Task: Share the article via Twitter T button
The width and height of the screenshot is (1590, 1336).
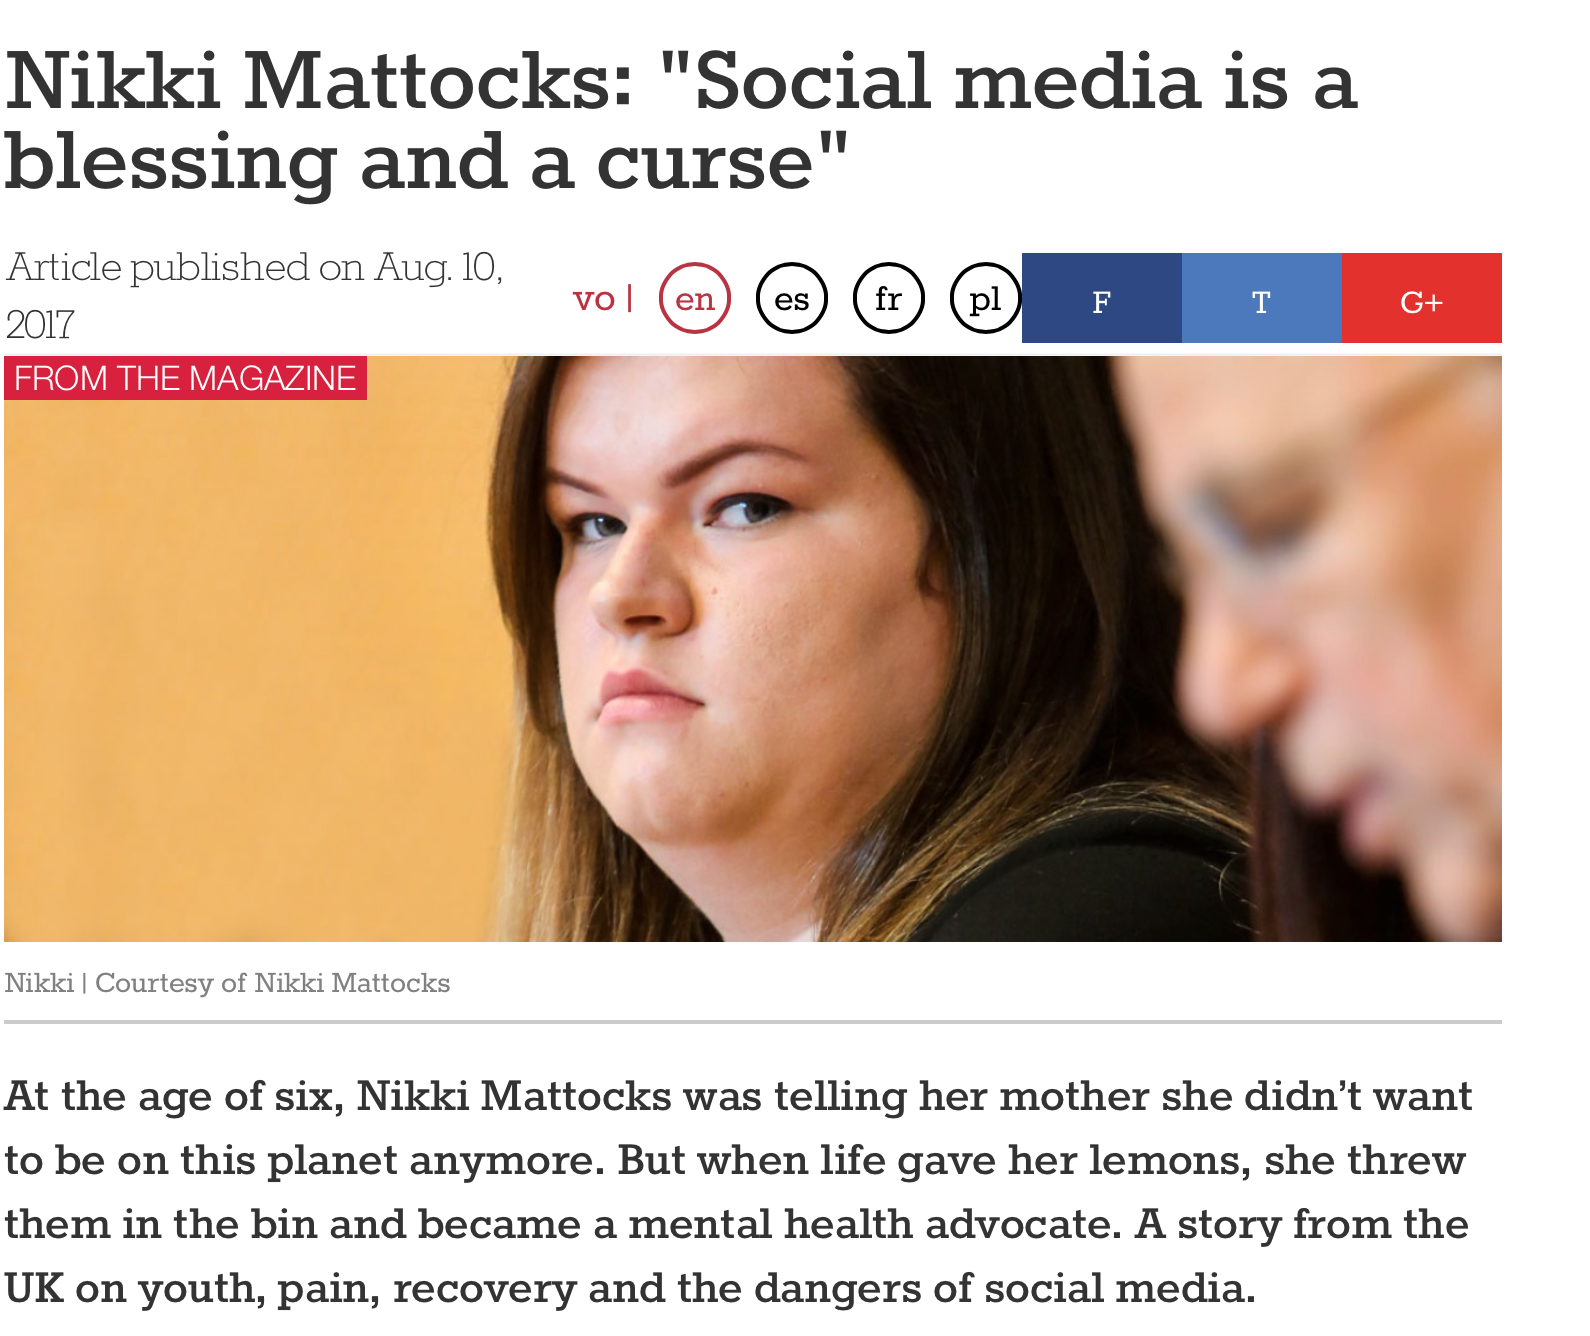Action: [x=1262, y=298]
